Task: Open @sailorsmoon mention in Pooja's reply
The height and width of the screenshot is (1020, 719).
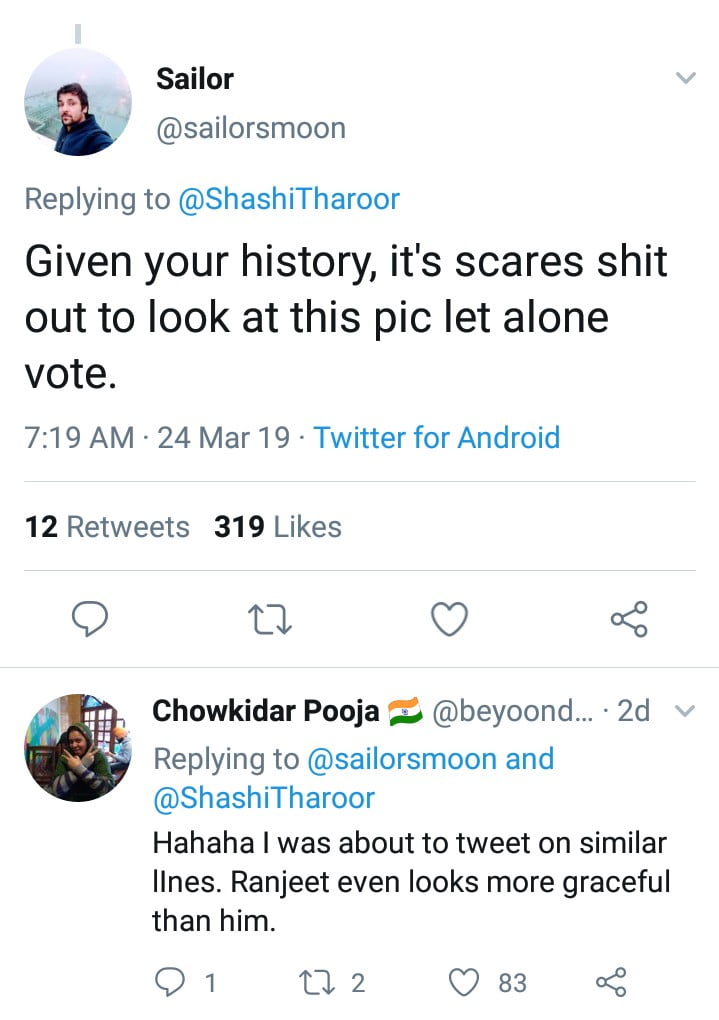Action: point(402,759)
